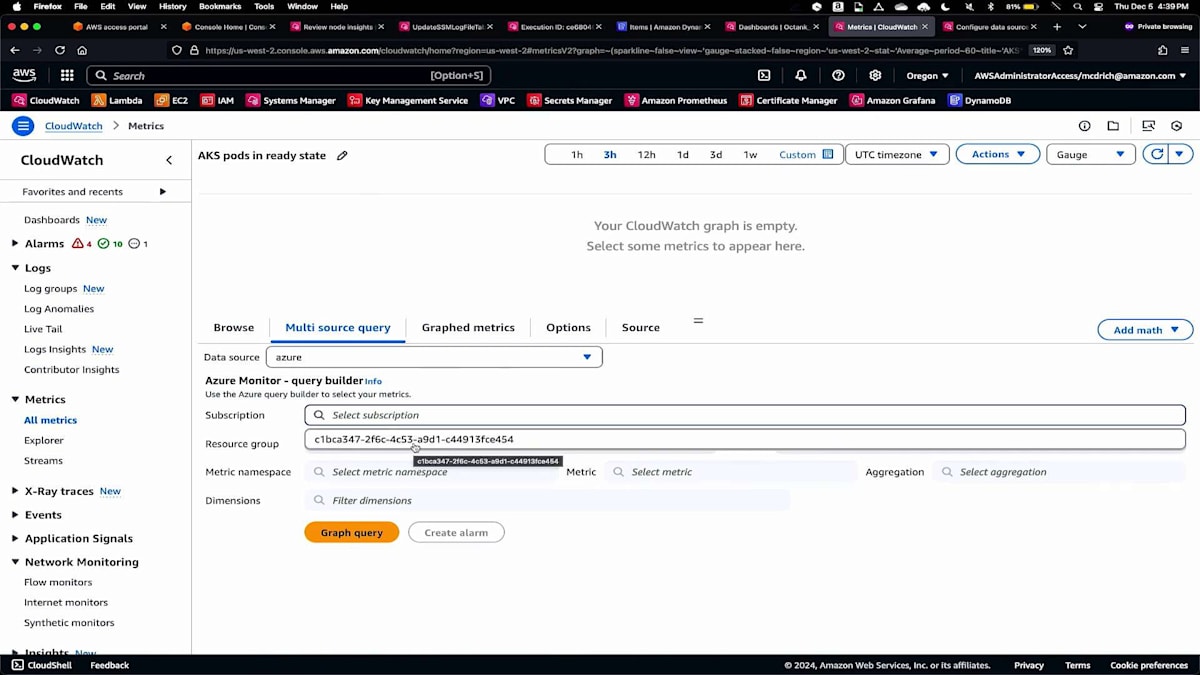The height and width of the screenshot is (675, 1200).
Task: Open Contributor Insights page
Action: 72,369
